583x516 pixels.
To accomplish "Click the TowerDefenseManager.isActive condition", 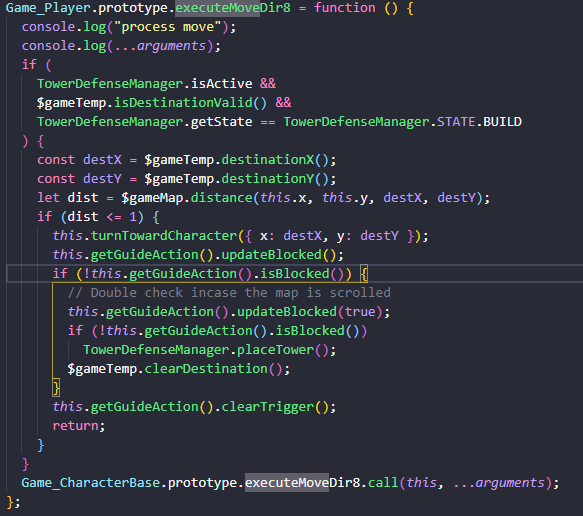I will tap(145, 84).
